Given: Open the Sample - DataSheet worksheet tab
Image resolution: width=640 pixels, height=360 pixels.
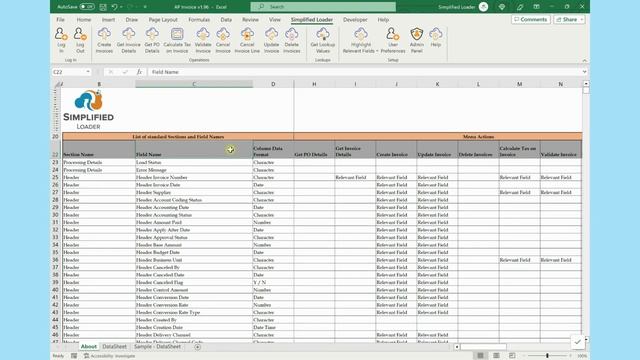Looking at the screenshot, I should tap(157, 347).
